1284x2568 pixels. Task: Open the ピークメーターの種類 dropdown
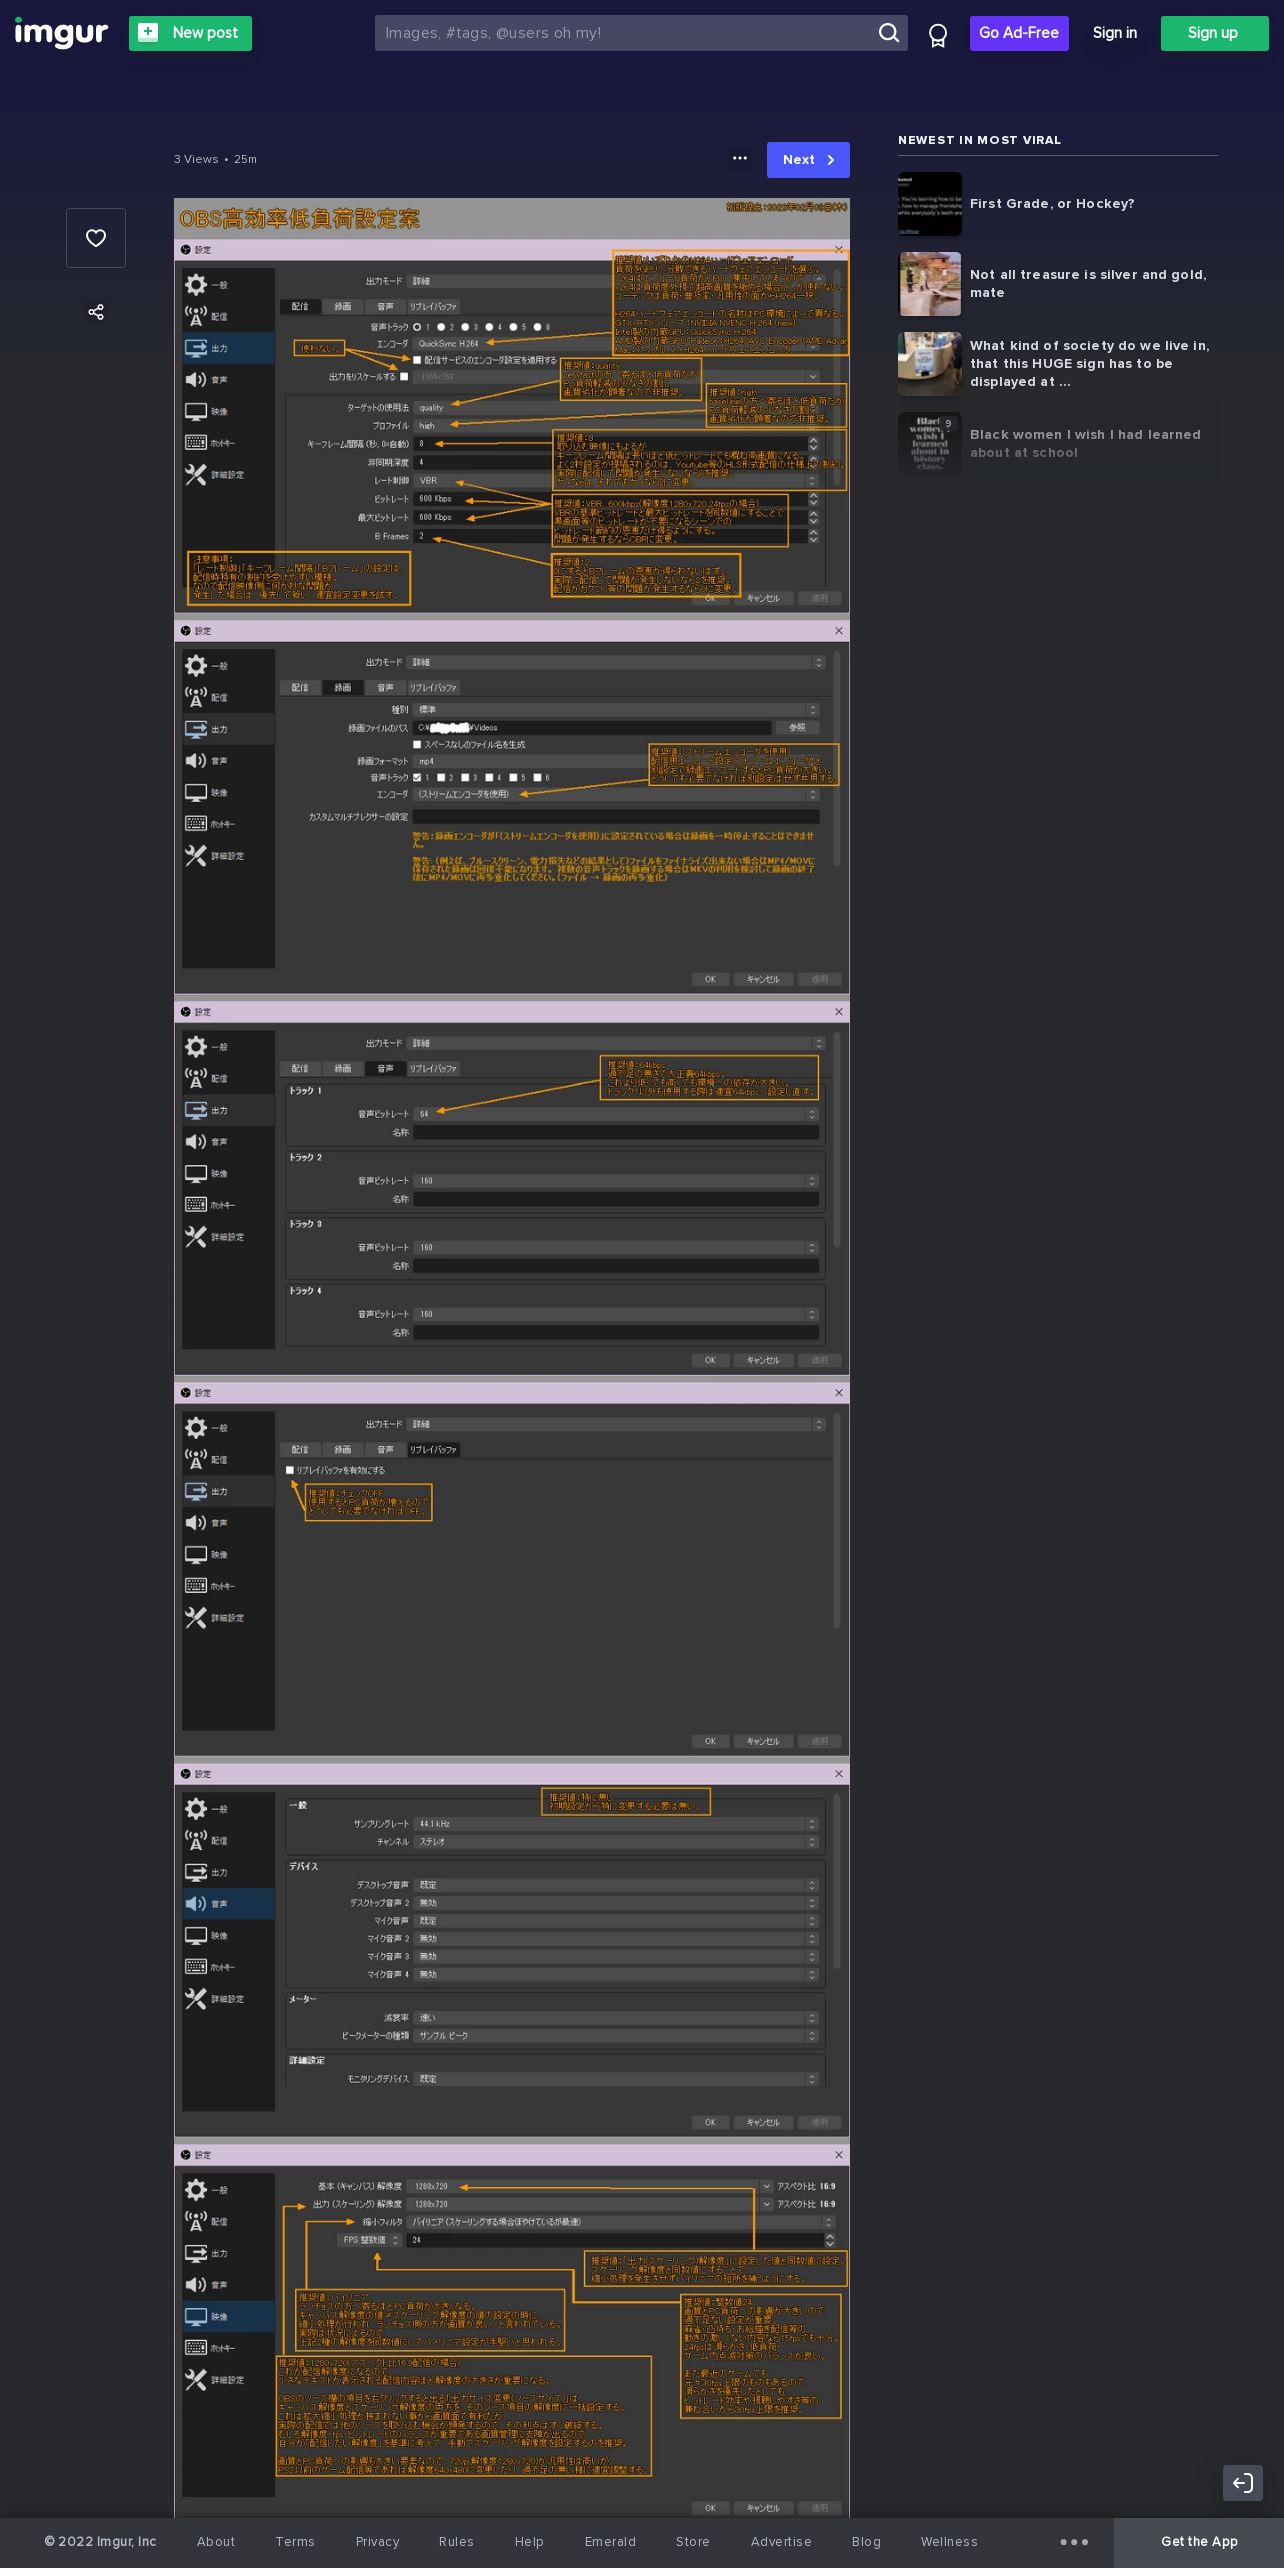(x=617, y=2036)
